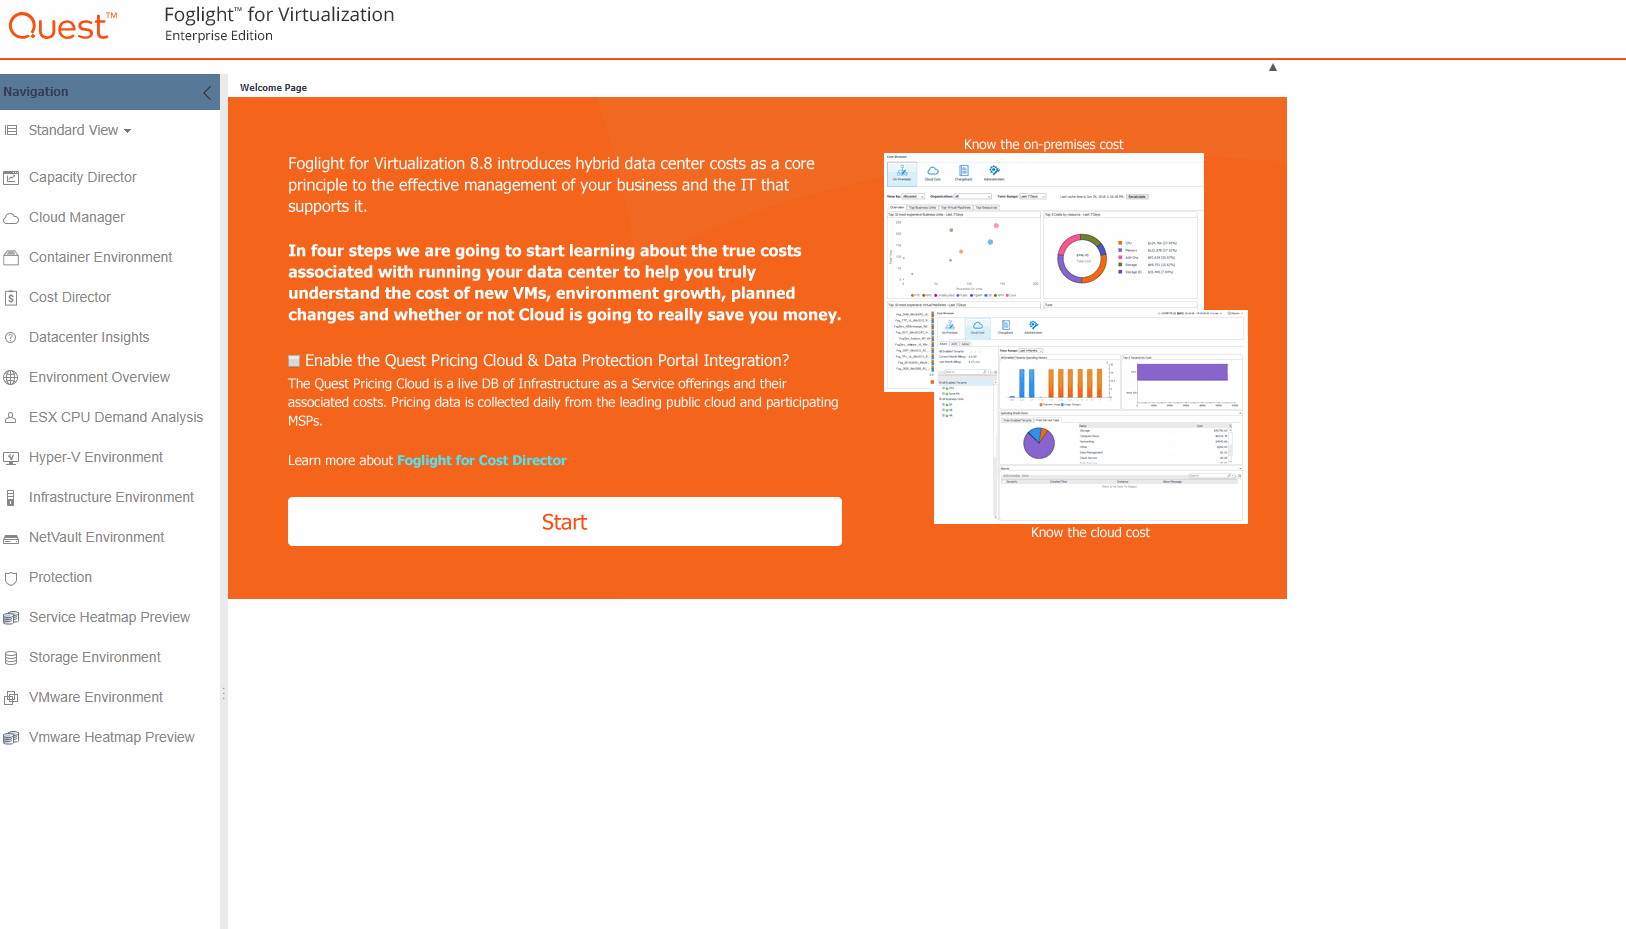This screenshot has height=929, width=1626.
Task: Click the Start button
Action: tap(565, 522)
